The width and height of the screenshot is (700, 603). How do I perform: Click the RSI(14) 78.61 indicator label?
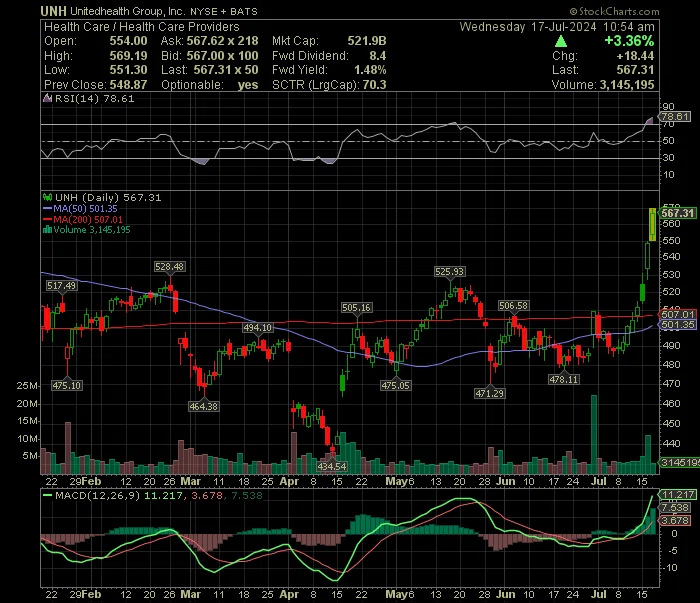(x=94, y=99)
